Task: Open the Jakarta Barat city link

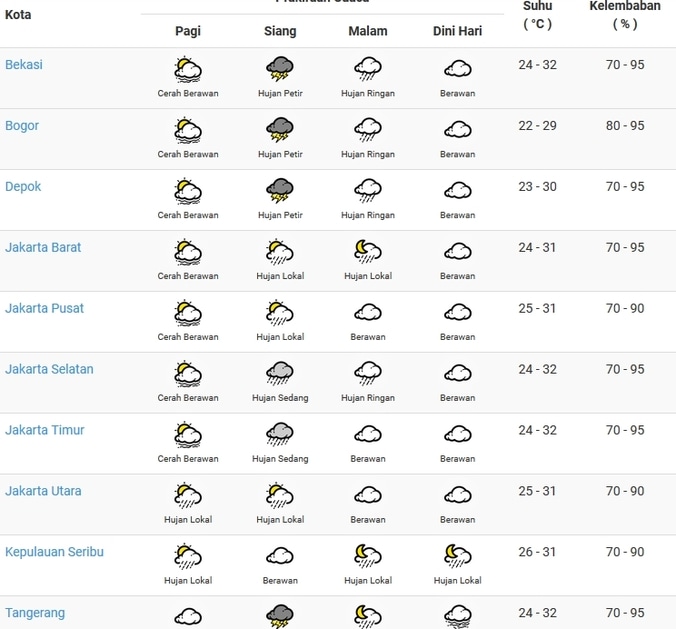Action: coord(43,248)
